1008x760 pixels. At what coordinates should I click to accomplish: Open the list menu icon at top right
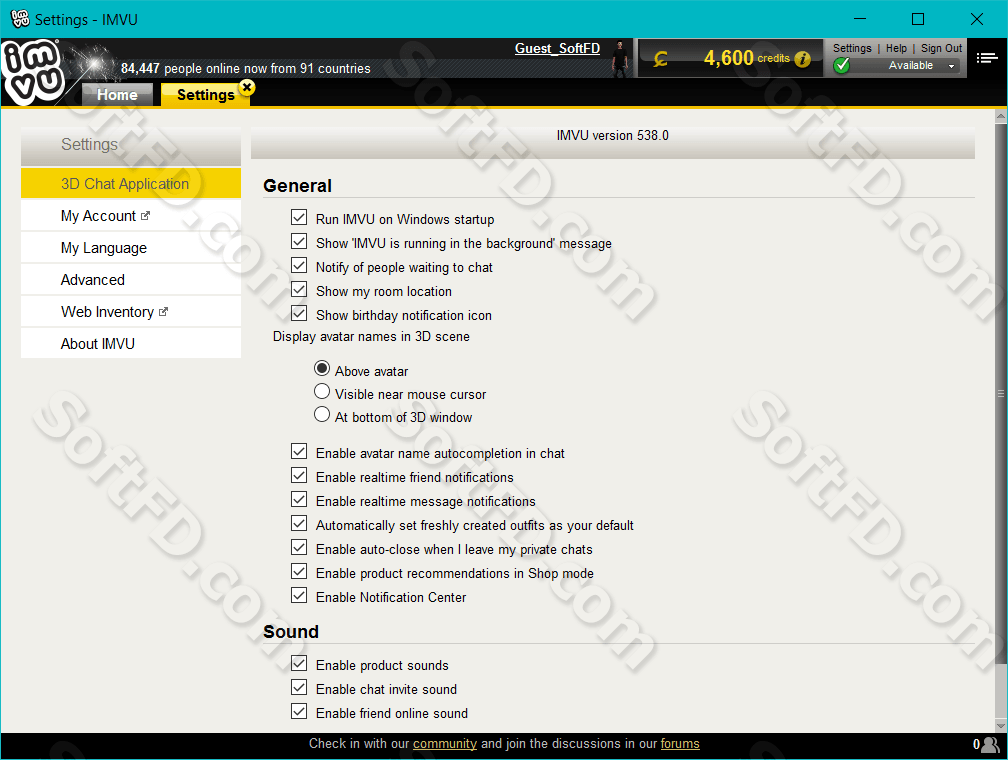pyautogui.click(x=987, y=59)
